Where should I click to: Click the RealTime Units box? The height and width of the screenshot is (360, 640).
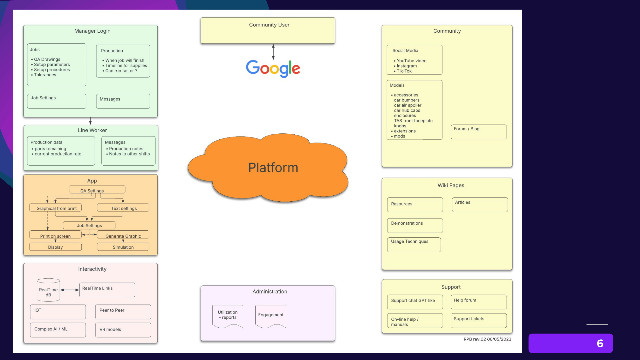pos(107,290)
